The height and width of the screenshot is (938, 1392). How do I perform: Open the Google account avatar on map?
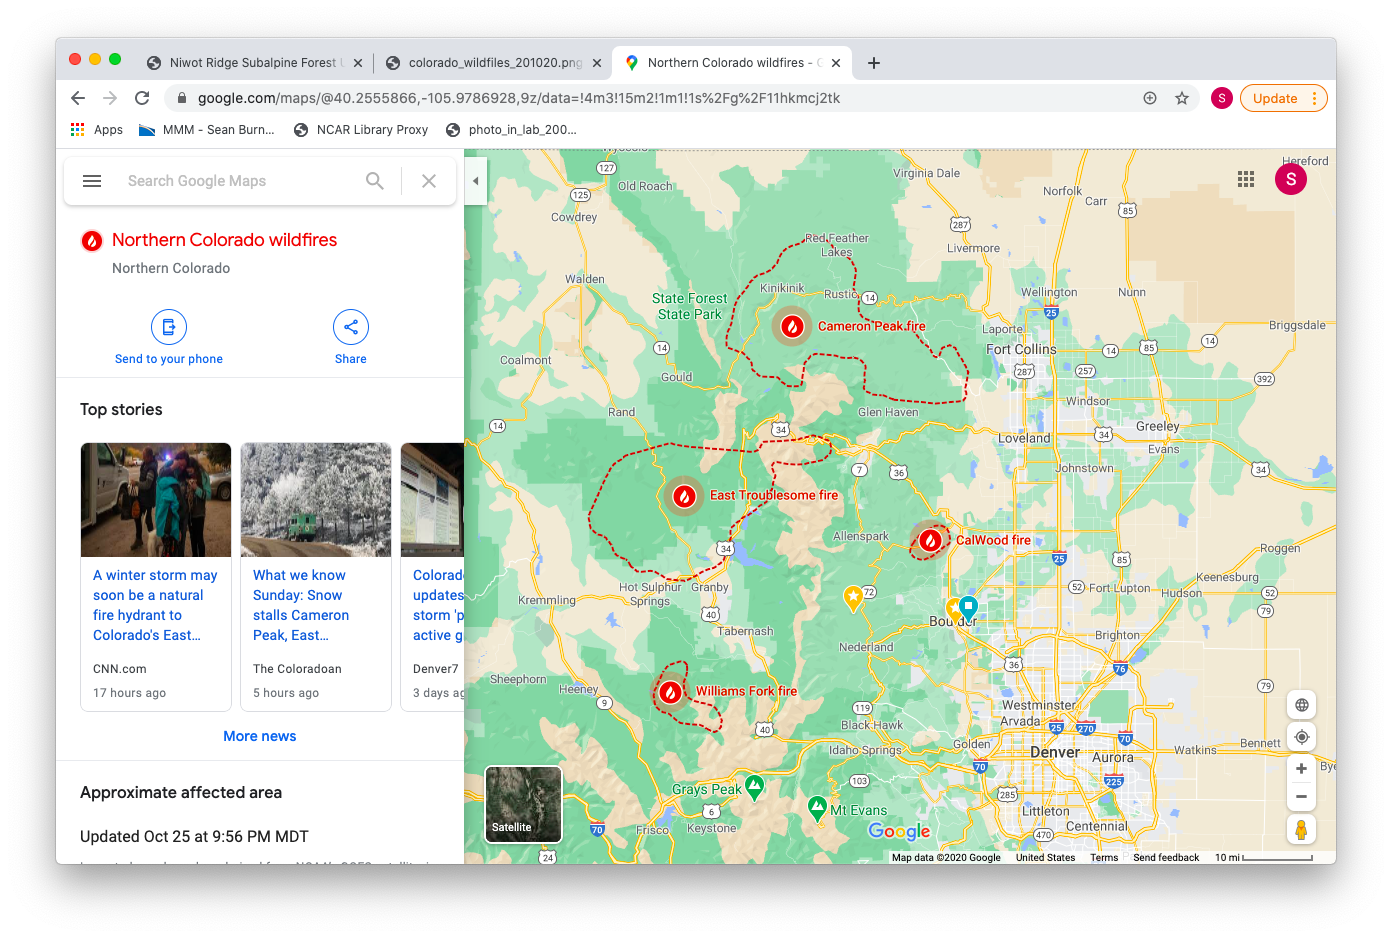[x=1291, y=179]
